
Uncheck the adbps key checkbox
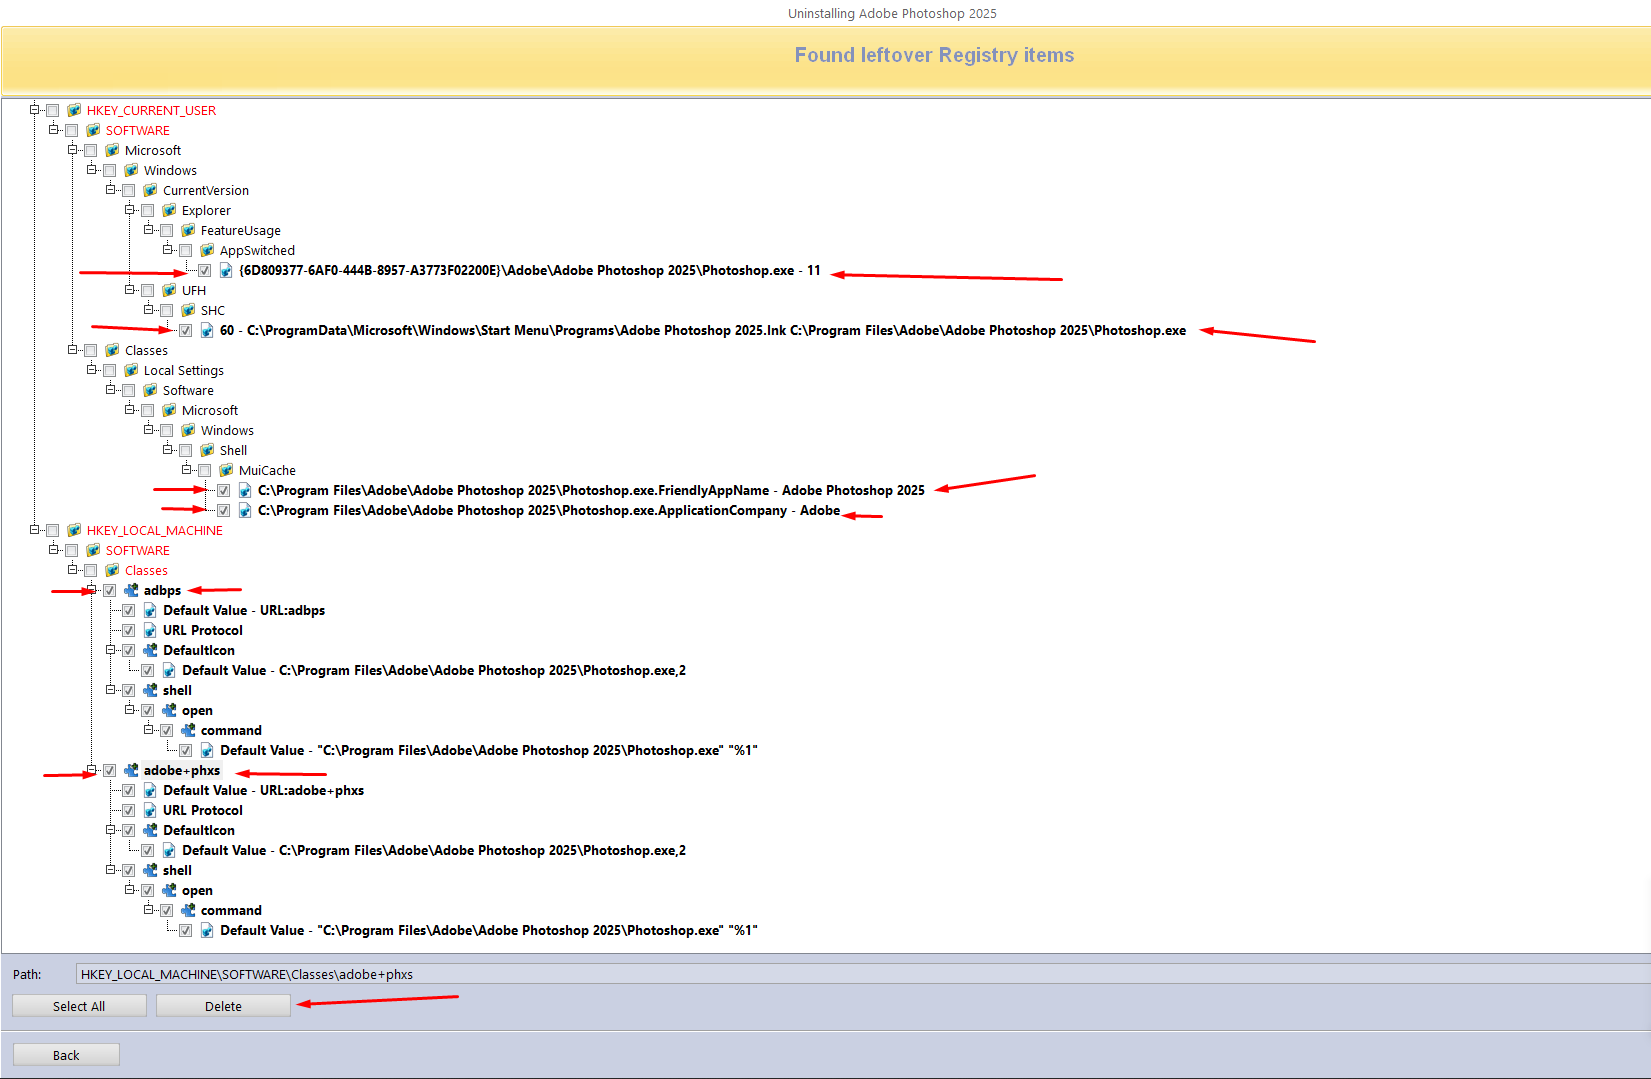tap(110, 590)
